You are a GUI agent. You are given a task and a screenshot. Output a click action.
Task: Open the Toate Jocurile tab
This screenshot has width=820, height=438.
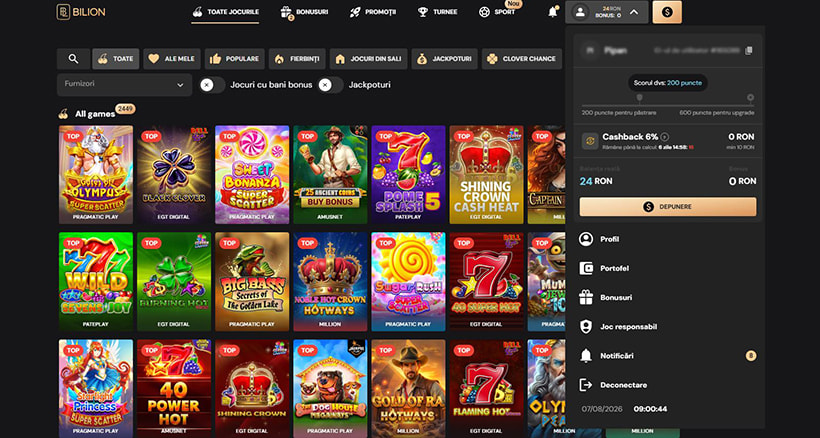[225, 12]
